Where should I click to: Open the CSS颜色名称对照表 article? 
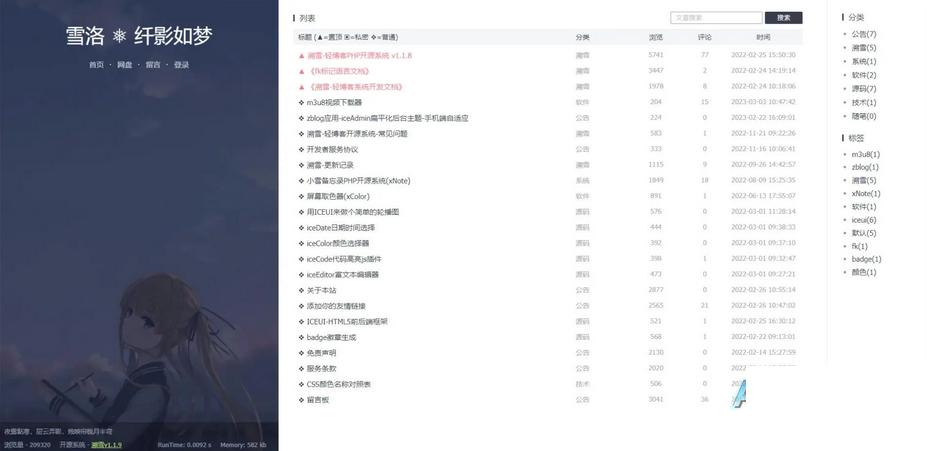point(339,384)
